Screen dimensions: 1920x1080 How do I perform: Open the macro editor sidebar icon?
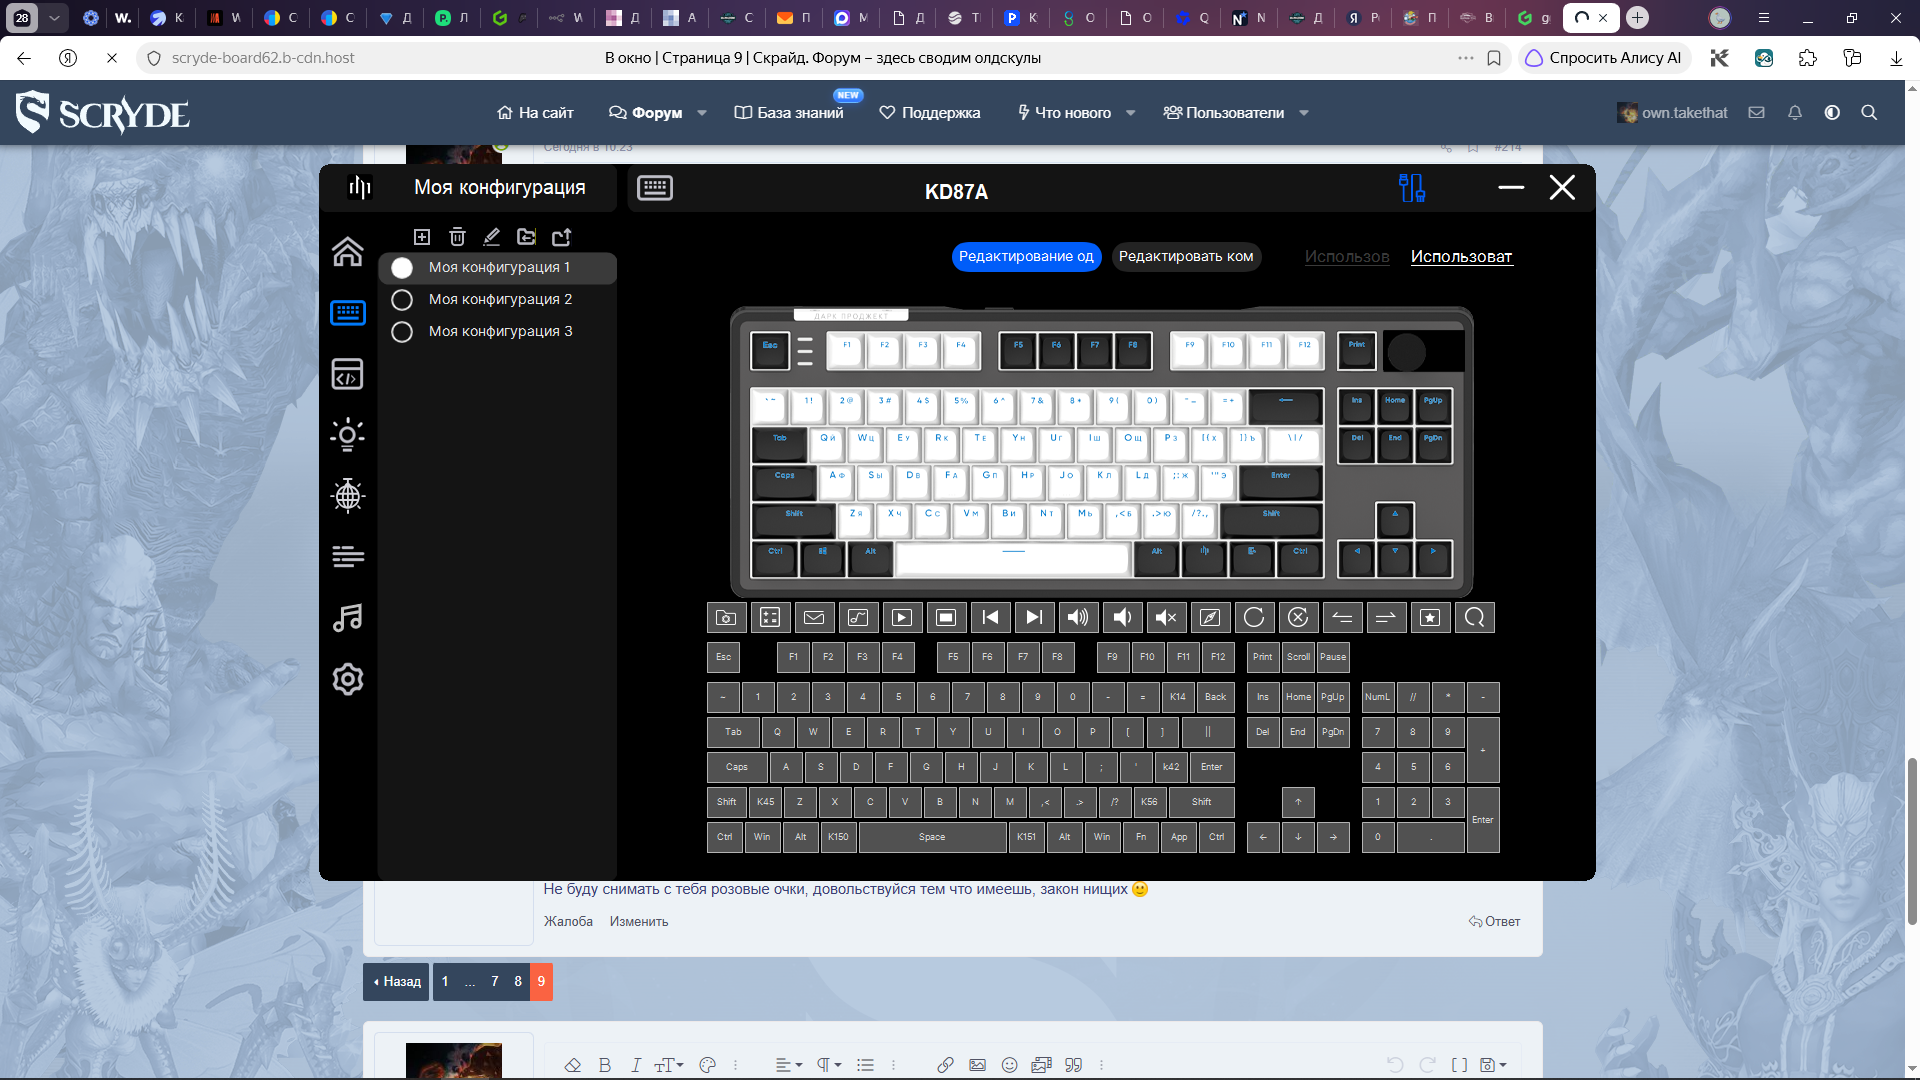coord(348,374)
